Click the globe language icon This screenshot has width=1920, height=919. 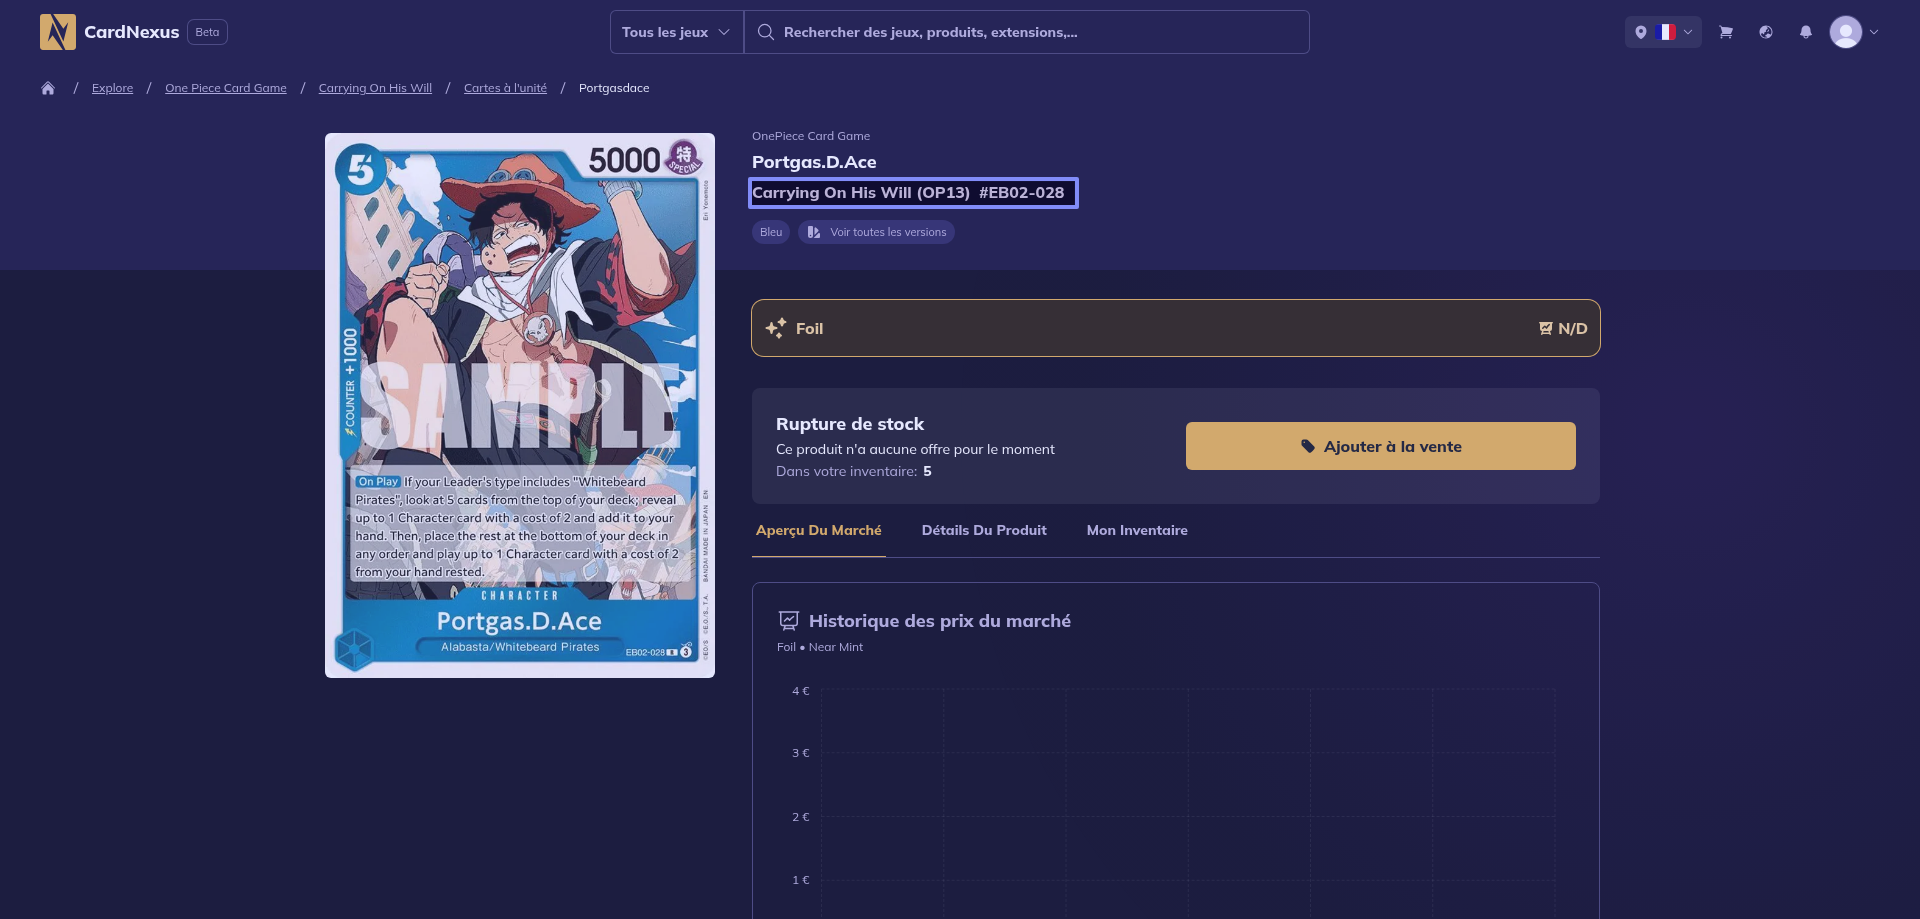pos(1766,32)
